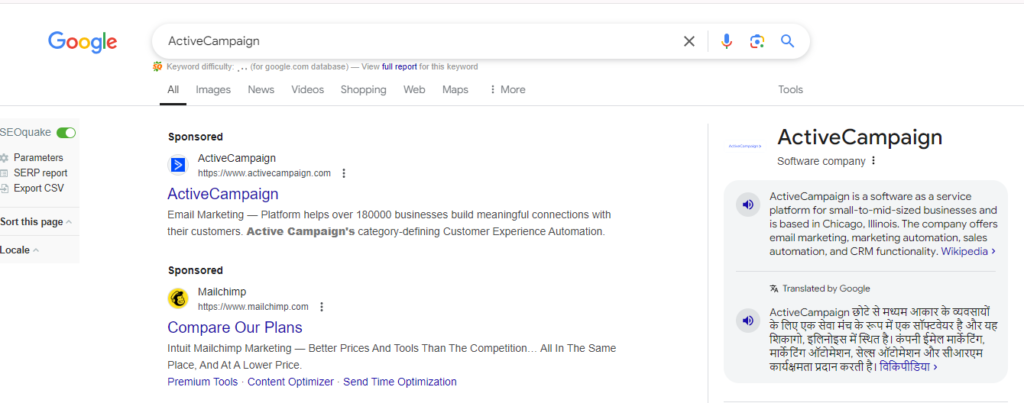The image size is (1024, 403).
Task: Open options menu for ActiveCampaign ad
Action: pyautogui.click(x=344, y=174)
